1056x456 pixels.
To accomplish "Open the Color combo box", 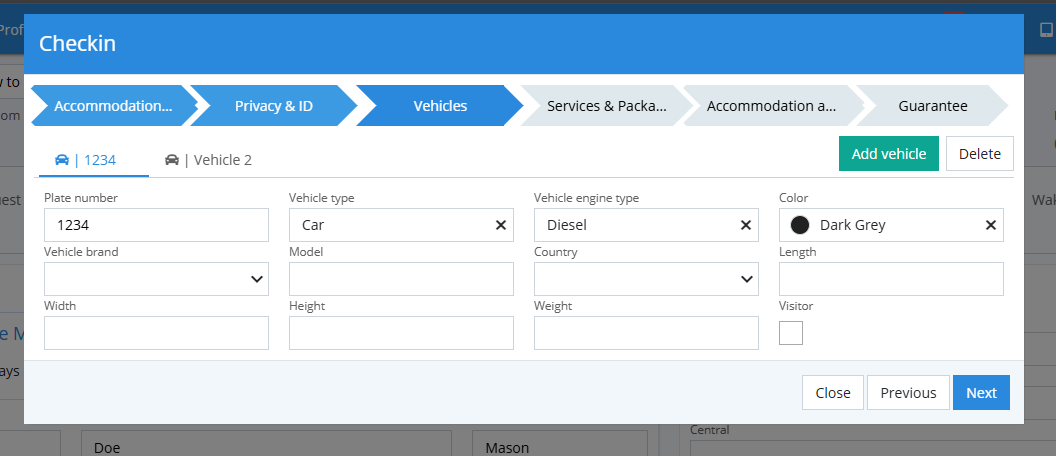I will pyautogui.click(x=891, y=225).
